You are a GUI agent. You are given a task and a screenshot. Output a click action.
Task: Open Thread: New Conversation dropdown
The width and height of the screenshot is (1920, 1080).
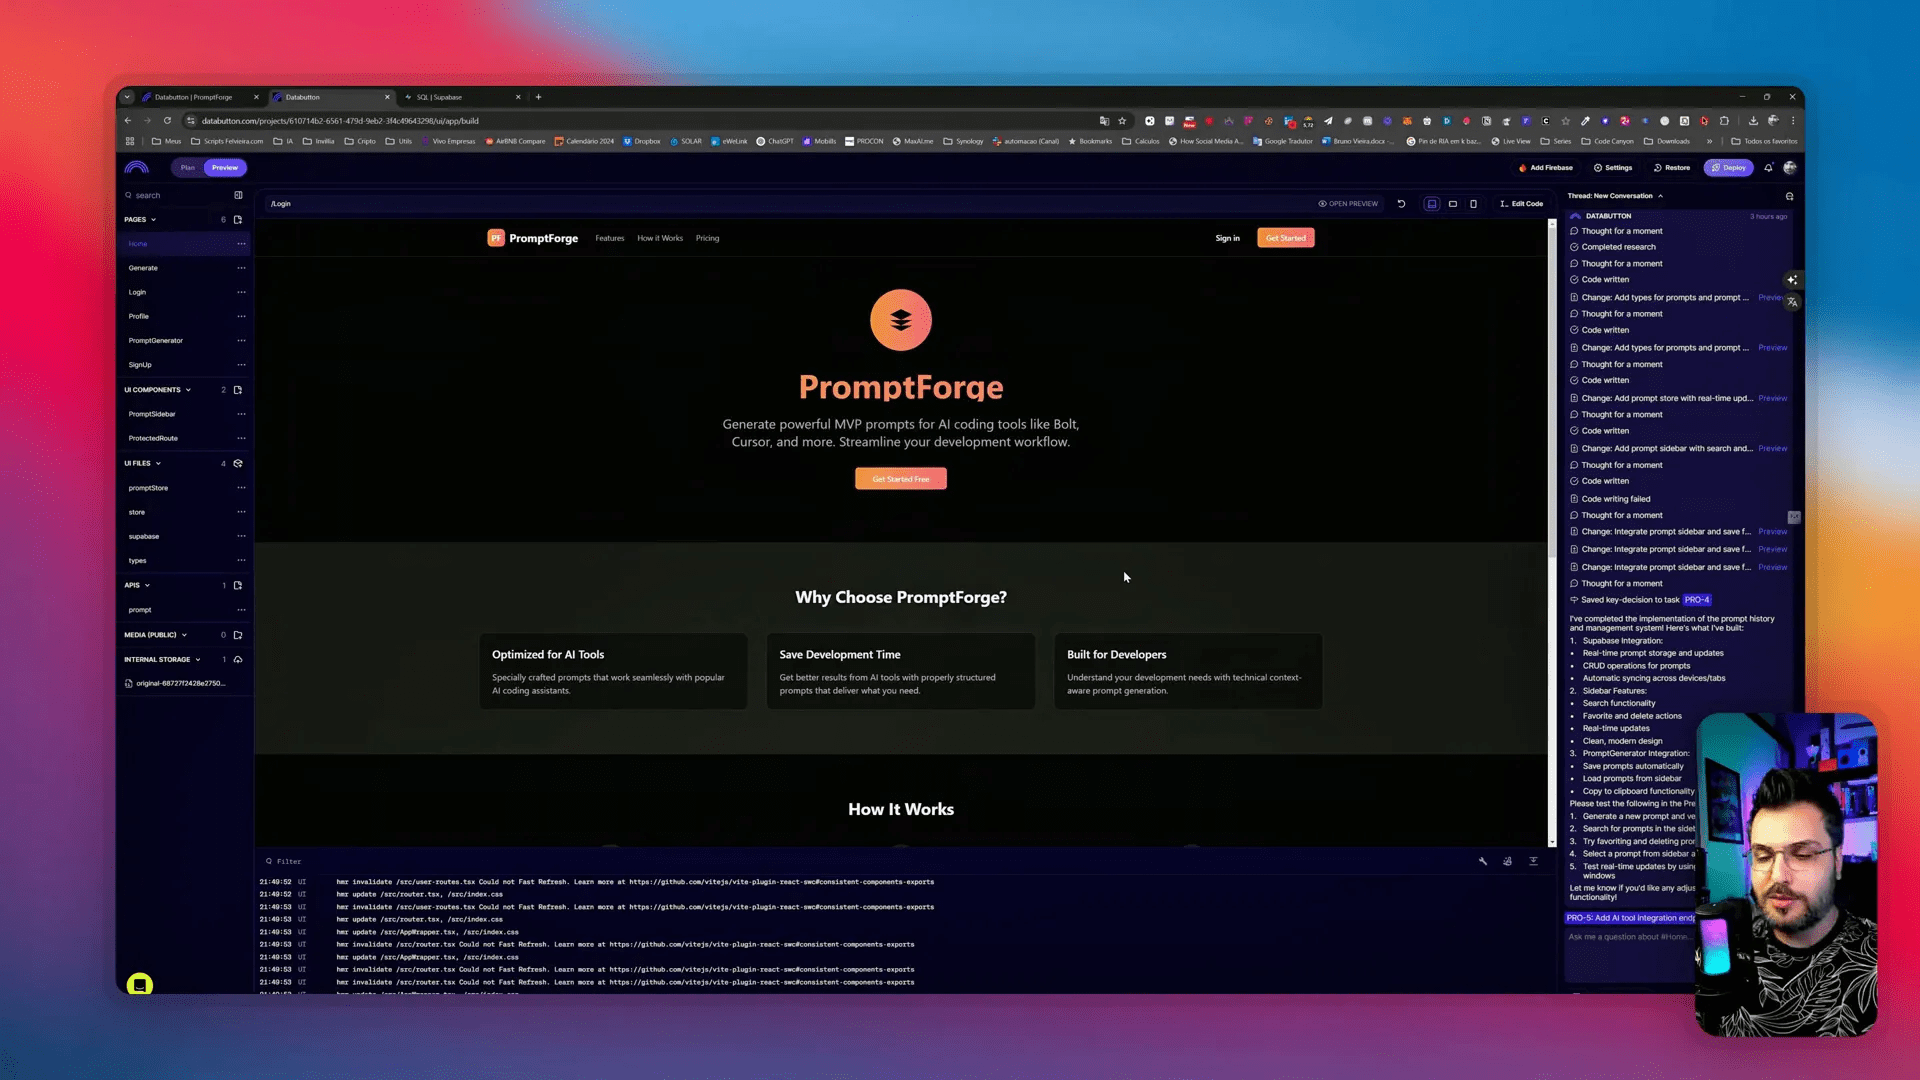(x=1615, y=196)
